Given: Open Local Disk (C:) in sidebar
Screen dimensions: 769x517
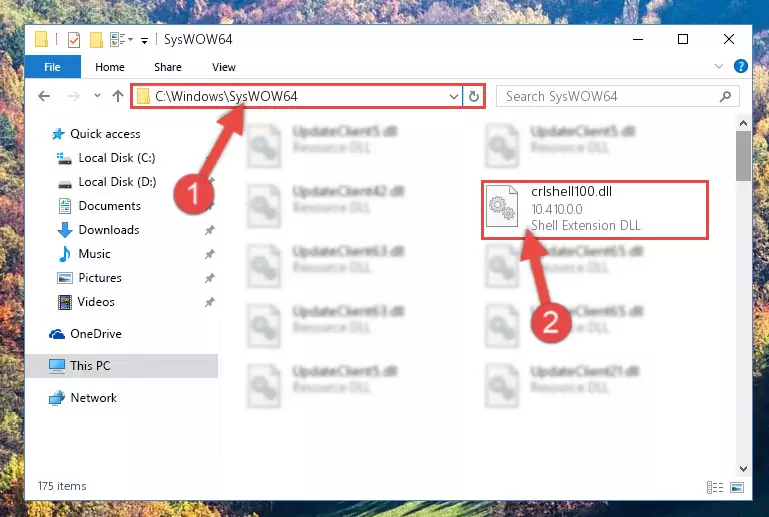Looking at the screenshot, I should pyautogui.click(x=117, y=158).
